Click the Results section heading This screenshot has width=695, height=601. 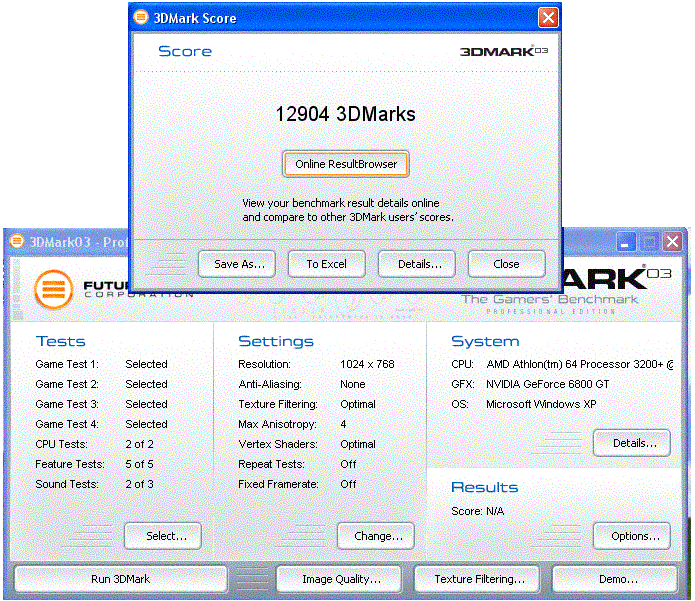point(484,487)
